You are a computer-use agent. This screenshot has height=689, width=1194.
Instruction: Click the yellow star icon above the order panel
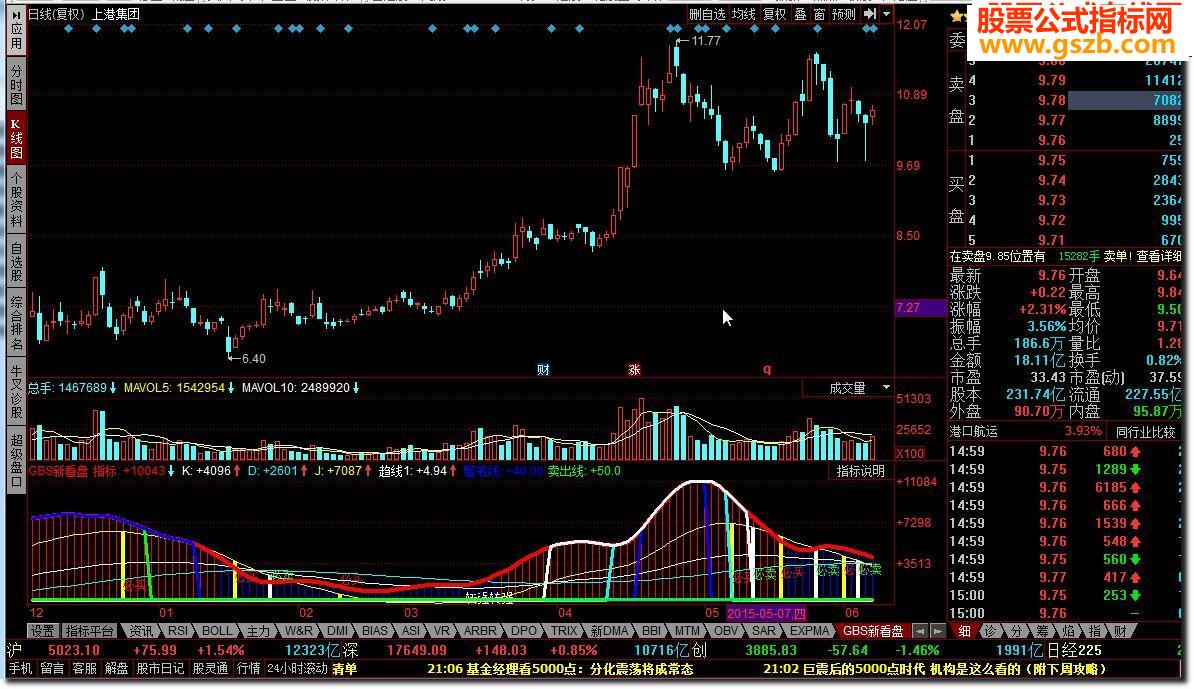pyautogui.click(x=956, y=16)
